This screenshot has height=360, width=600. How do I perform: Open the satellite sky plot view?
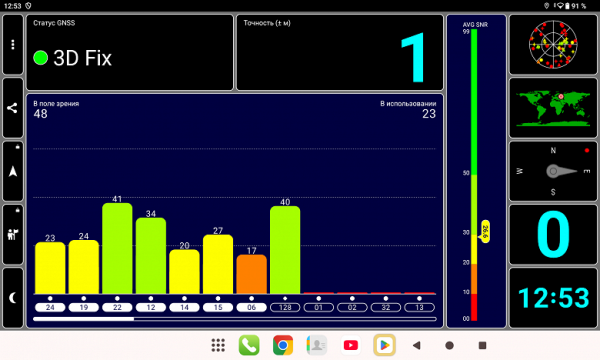(553, 45)
